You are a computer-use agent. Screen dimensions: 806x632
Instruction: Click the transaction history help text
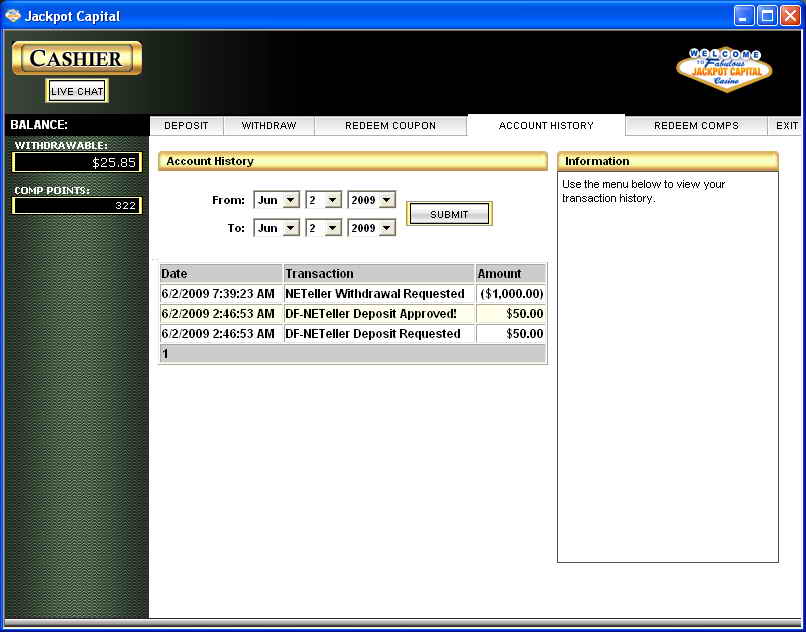point(644,191)
